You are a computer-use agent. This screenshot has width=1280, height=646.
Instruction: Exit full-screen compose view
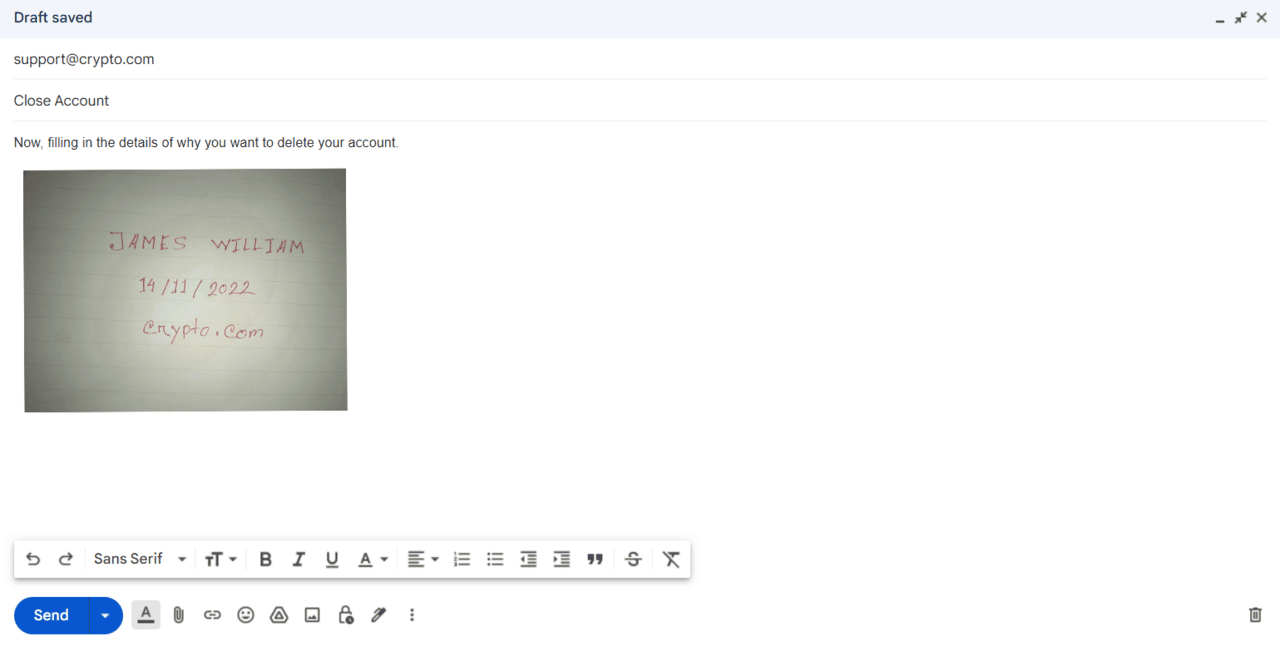point(1241,18)
